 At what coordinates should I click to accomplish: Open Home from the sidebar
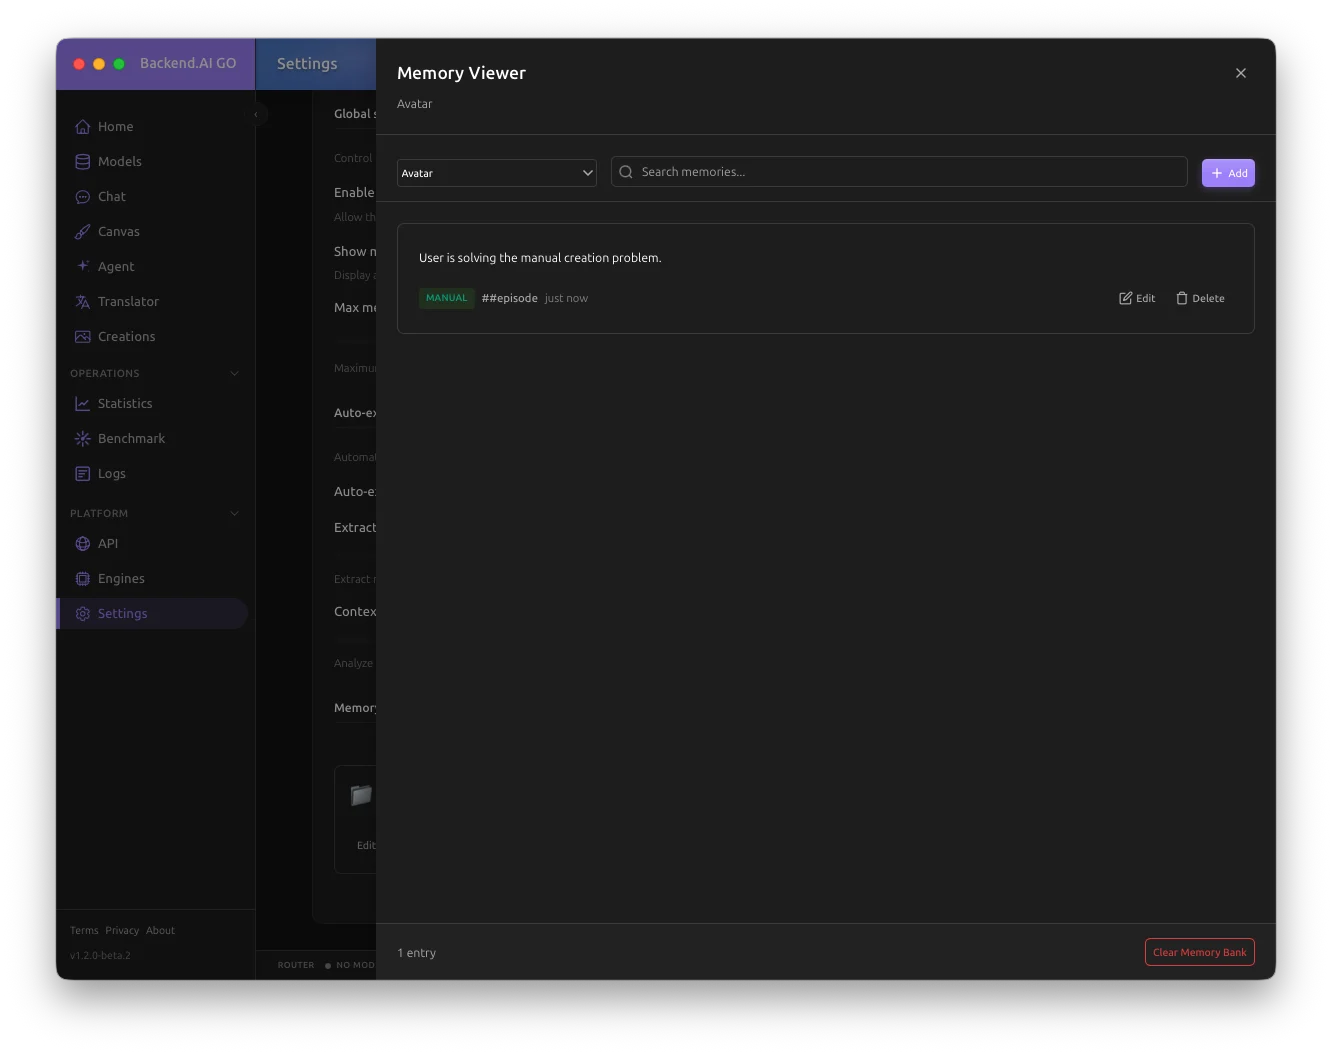pos(115,127)
